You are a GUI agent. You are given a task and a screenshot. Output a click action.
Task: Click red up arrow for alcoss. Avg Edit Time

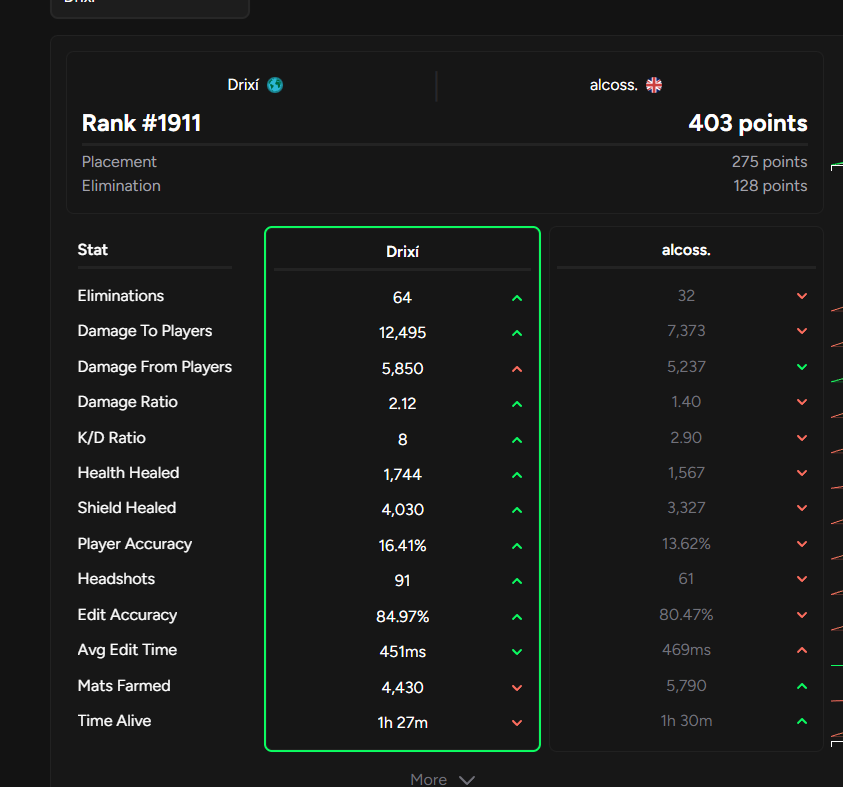coord(802,650)
